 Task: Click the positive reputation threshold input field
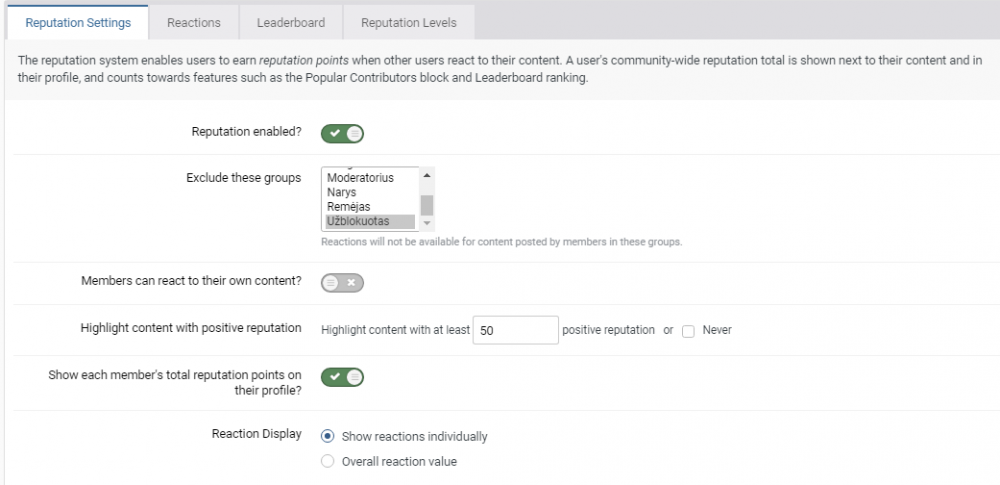[515, 330]
